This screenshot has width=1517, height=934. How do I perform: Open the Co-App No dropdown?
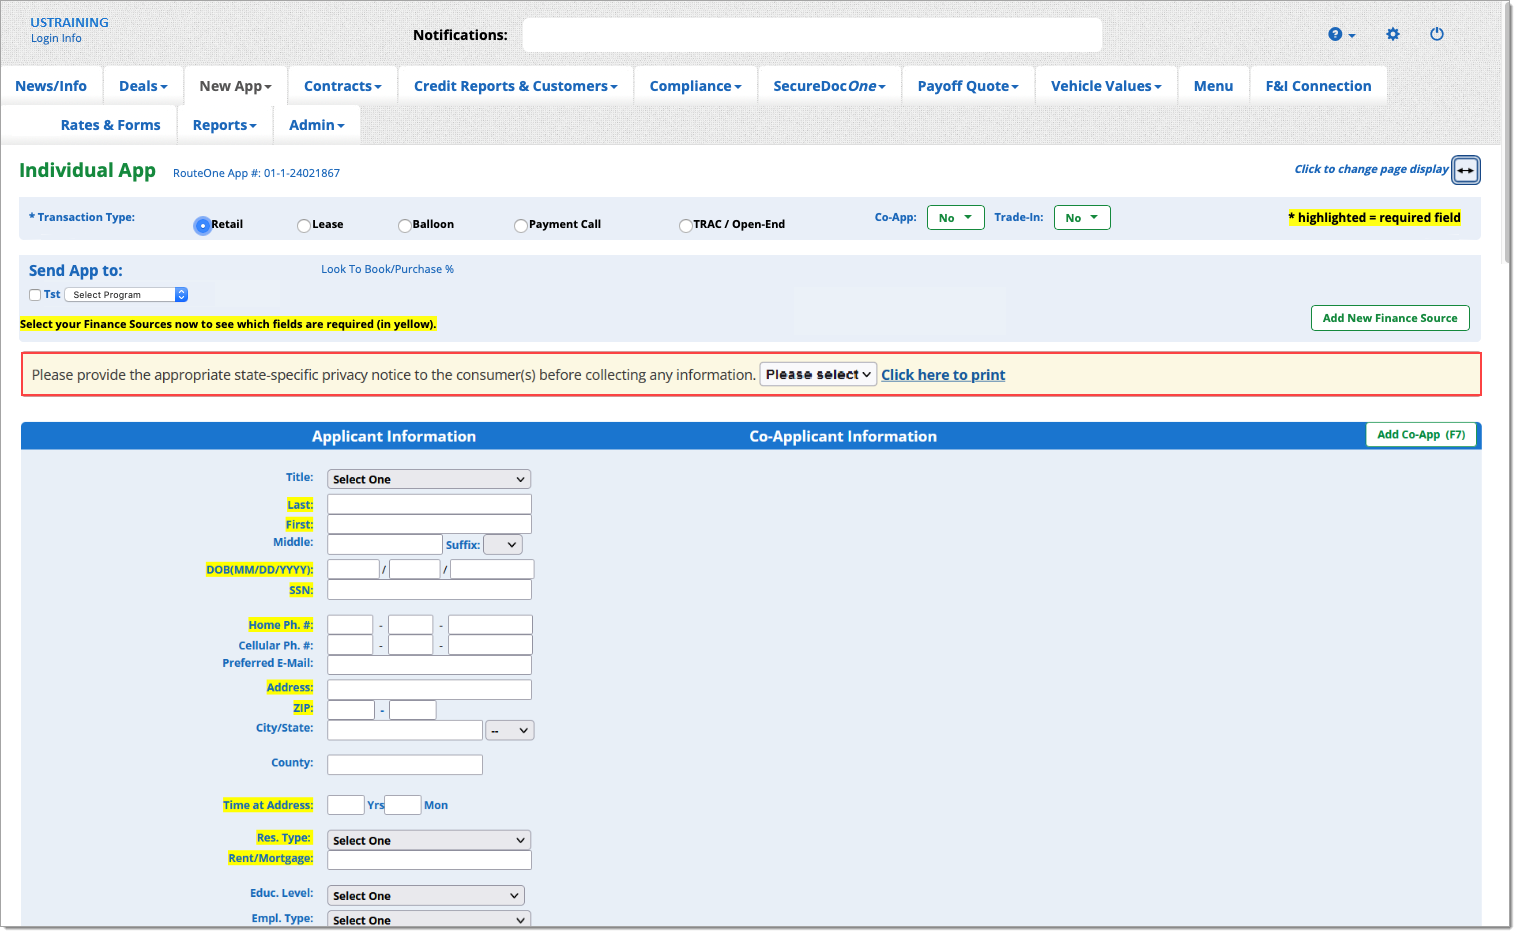pyautogui.click(x=955, y=218)
